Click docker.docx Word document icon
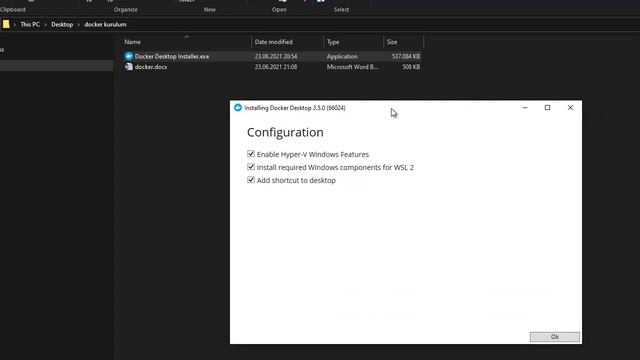This screenshot has height=360, width=640. click(x=129, y=67)
